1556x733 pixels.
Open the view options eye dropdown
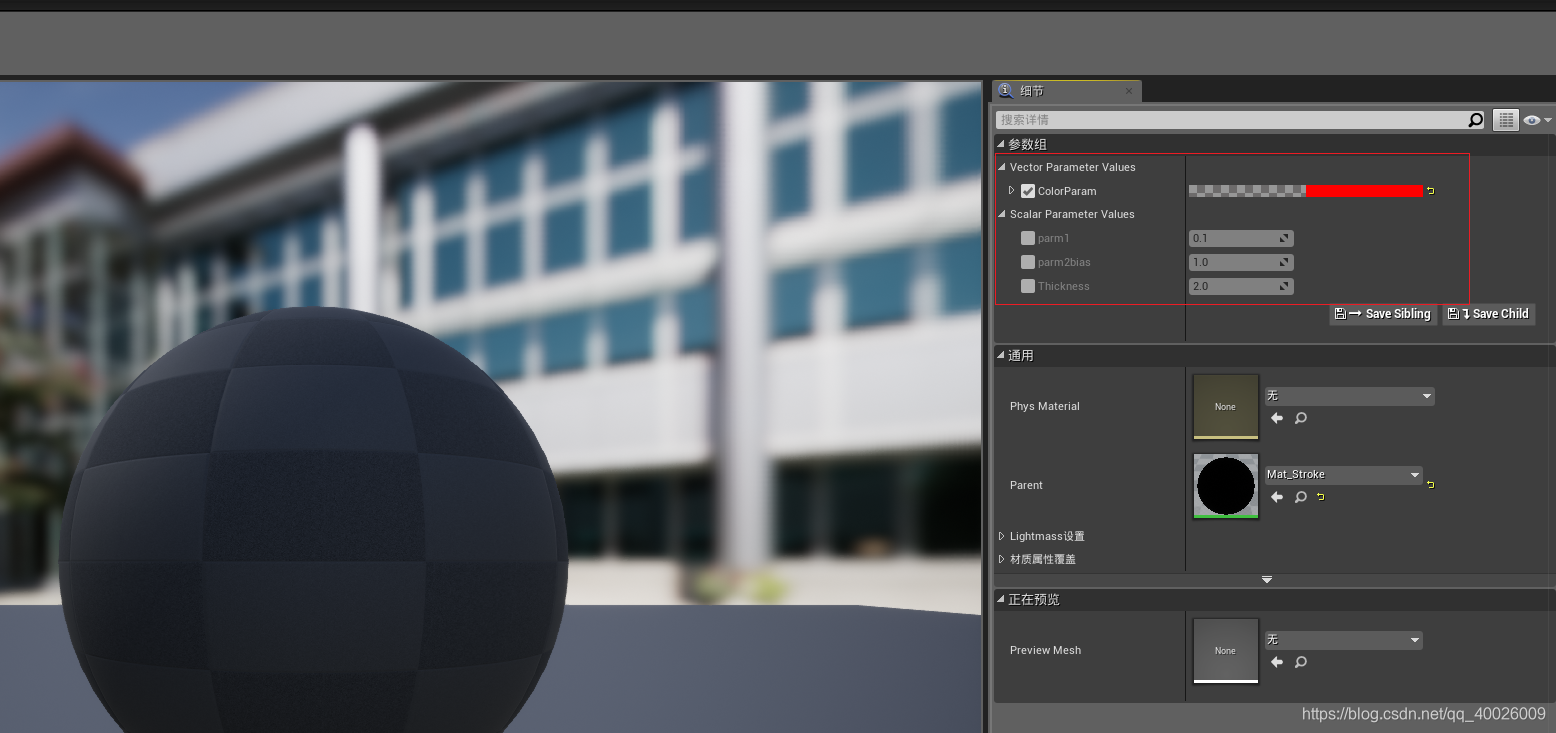click(x=1537, y=120)
